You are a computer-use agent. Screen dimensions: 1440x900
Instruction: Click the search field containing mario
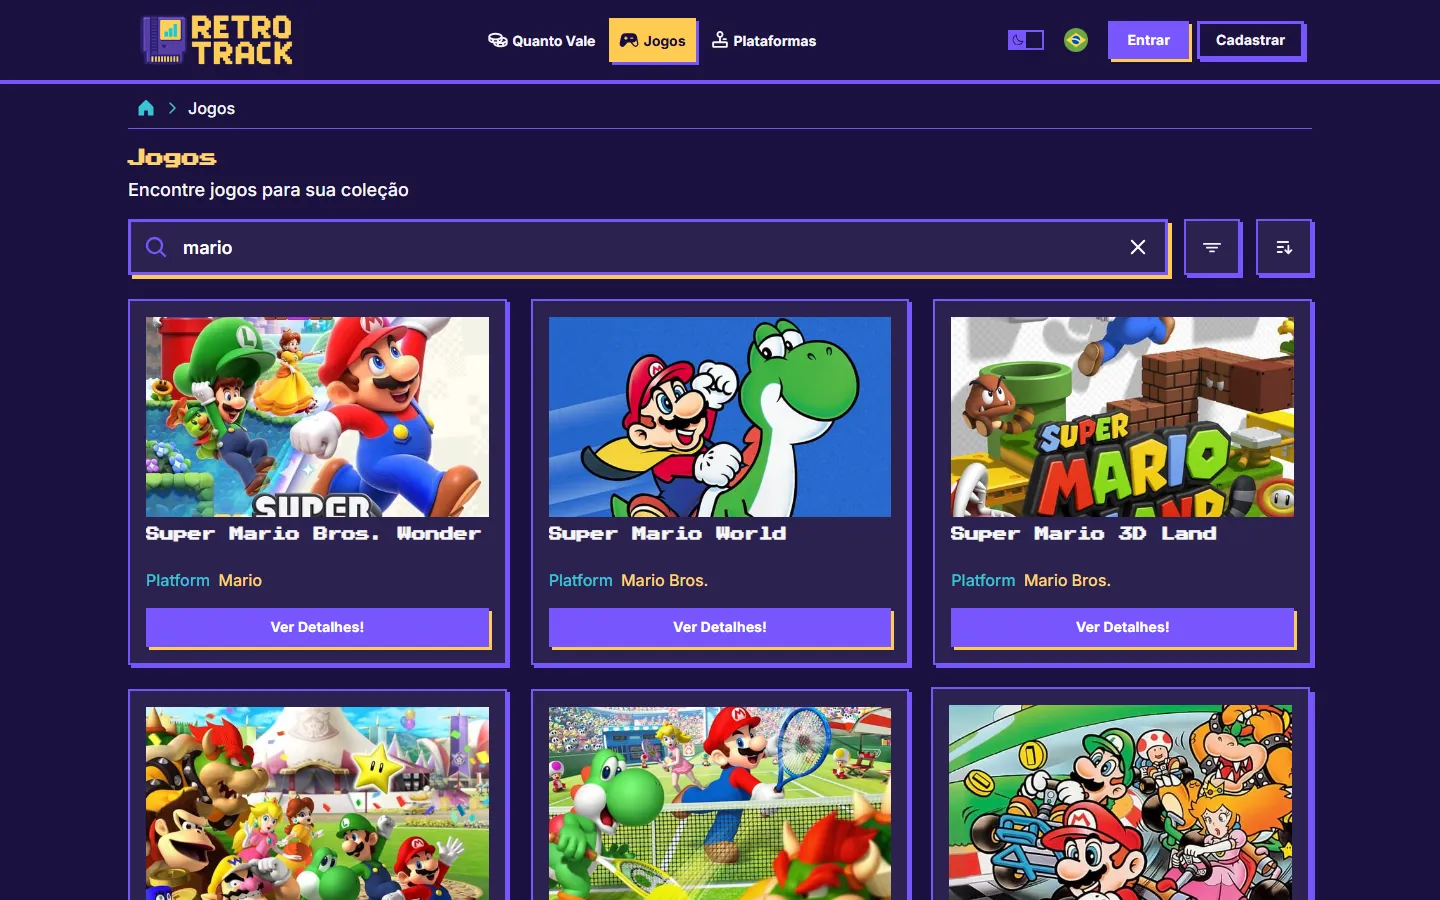[648, 247]
